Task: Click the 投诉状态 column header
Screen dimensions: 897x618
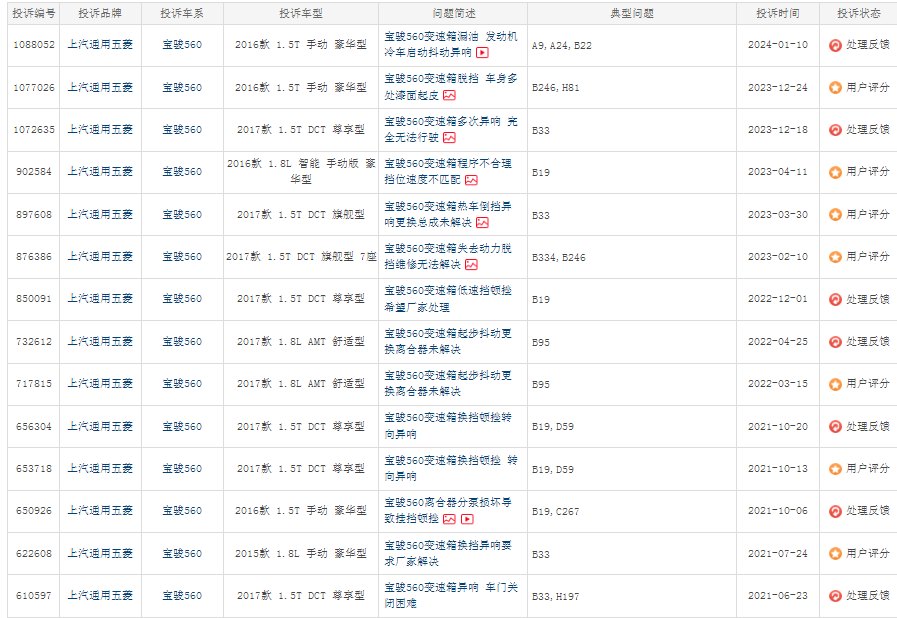Action: pos(859,13)
